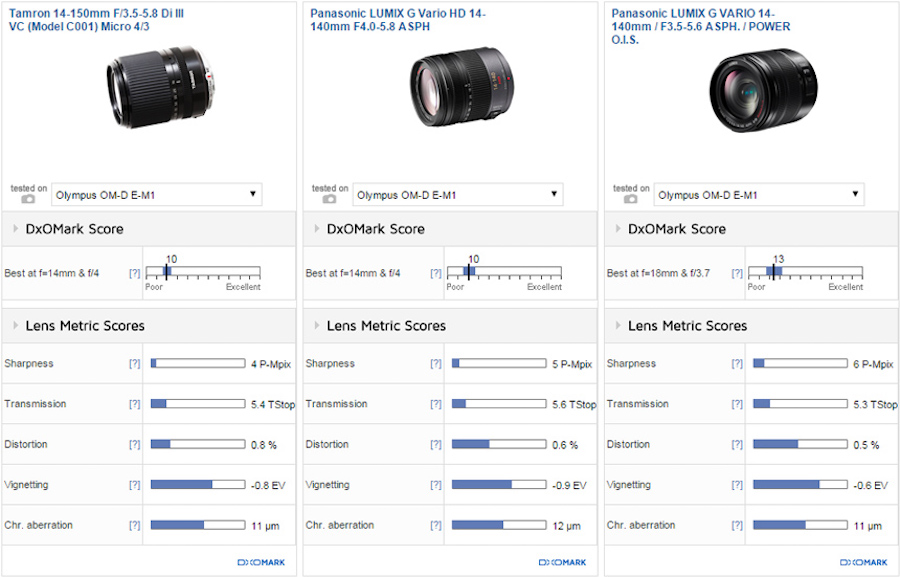Collapse the middle Lens Metric Scores section
The width and height of the screenshot is (900, 577).
click(385, 326)
